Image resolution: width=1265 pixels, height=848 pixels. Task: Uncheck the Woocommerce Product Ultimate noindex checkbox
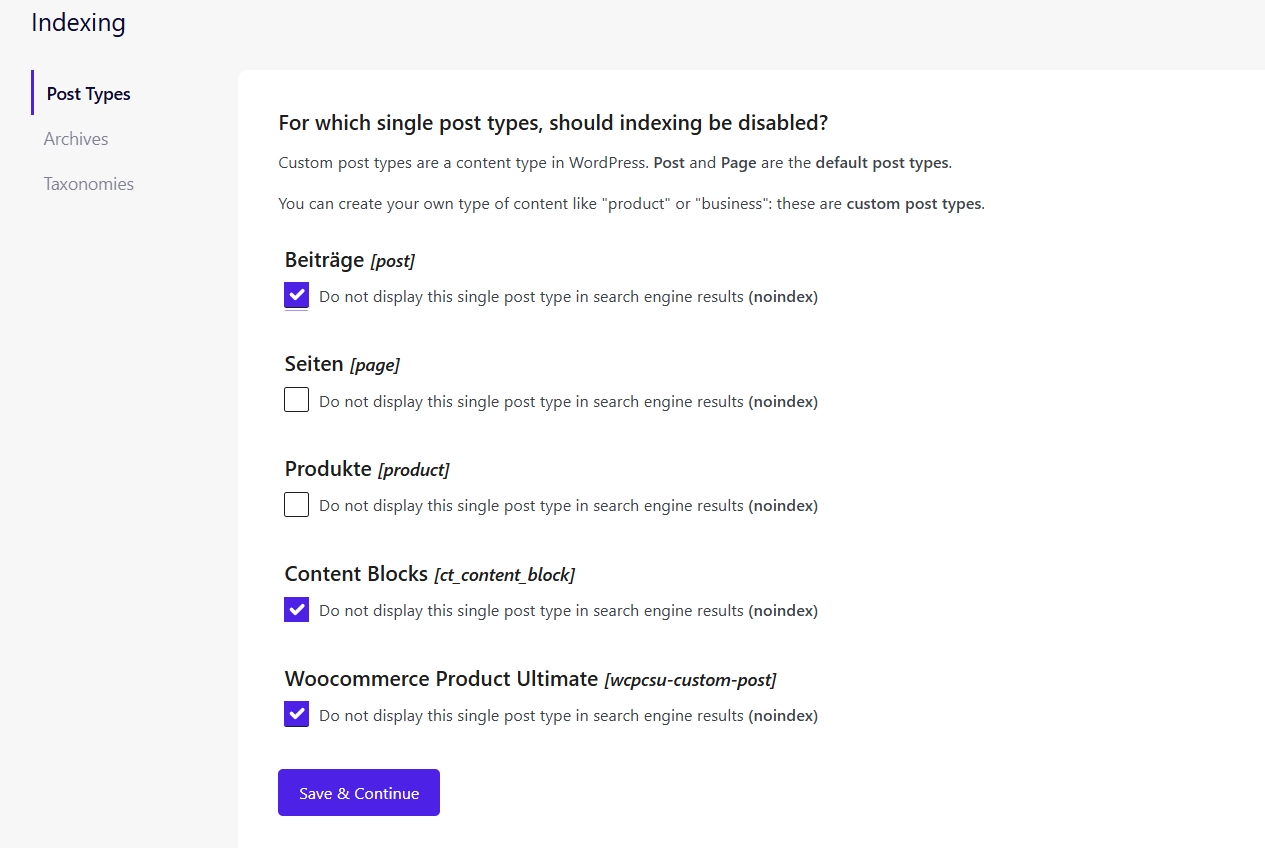pyautogui.click(x=296, y=714)
